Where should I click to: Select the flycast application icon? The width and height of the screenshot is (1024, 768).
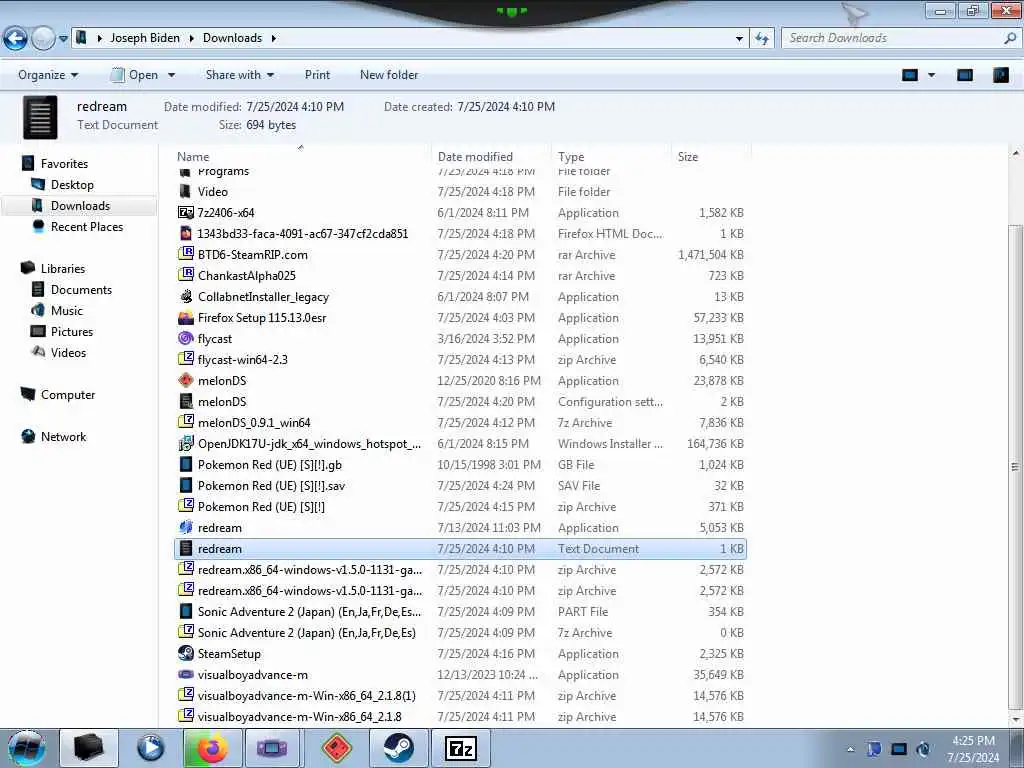(x=185, y=338)
